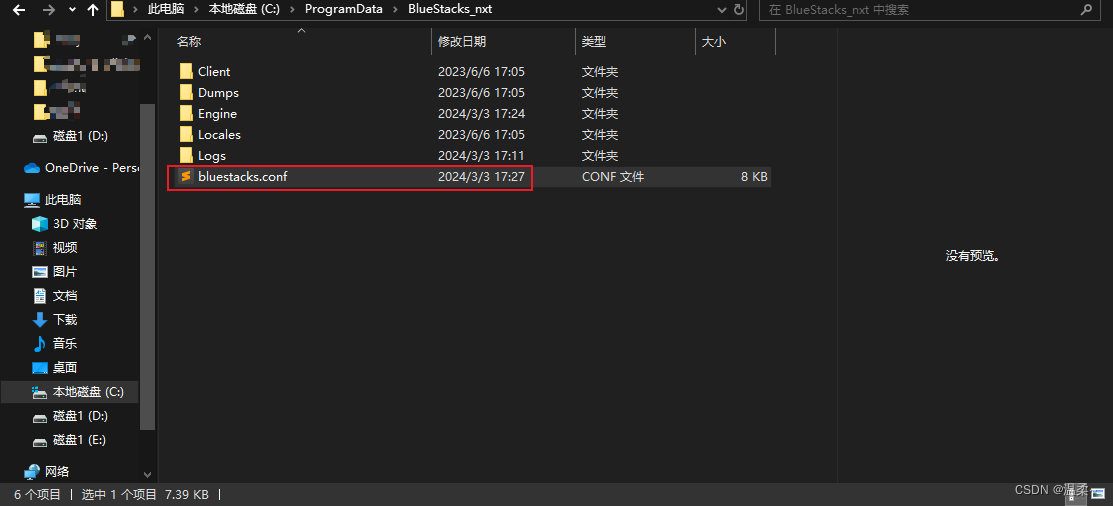Go back with the Back arrow
The image size is (1113, 506).
tap(19, 10)
